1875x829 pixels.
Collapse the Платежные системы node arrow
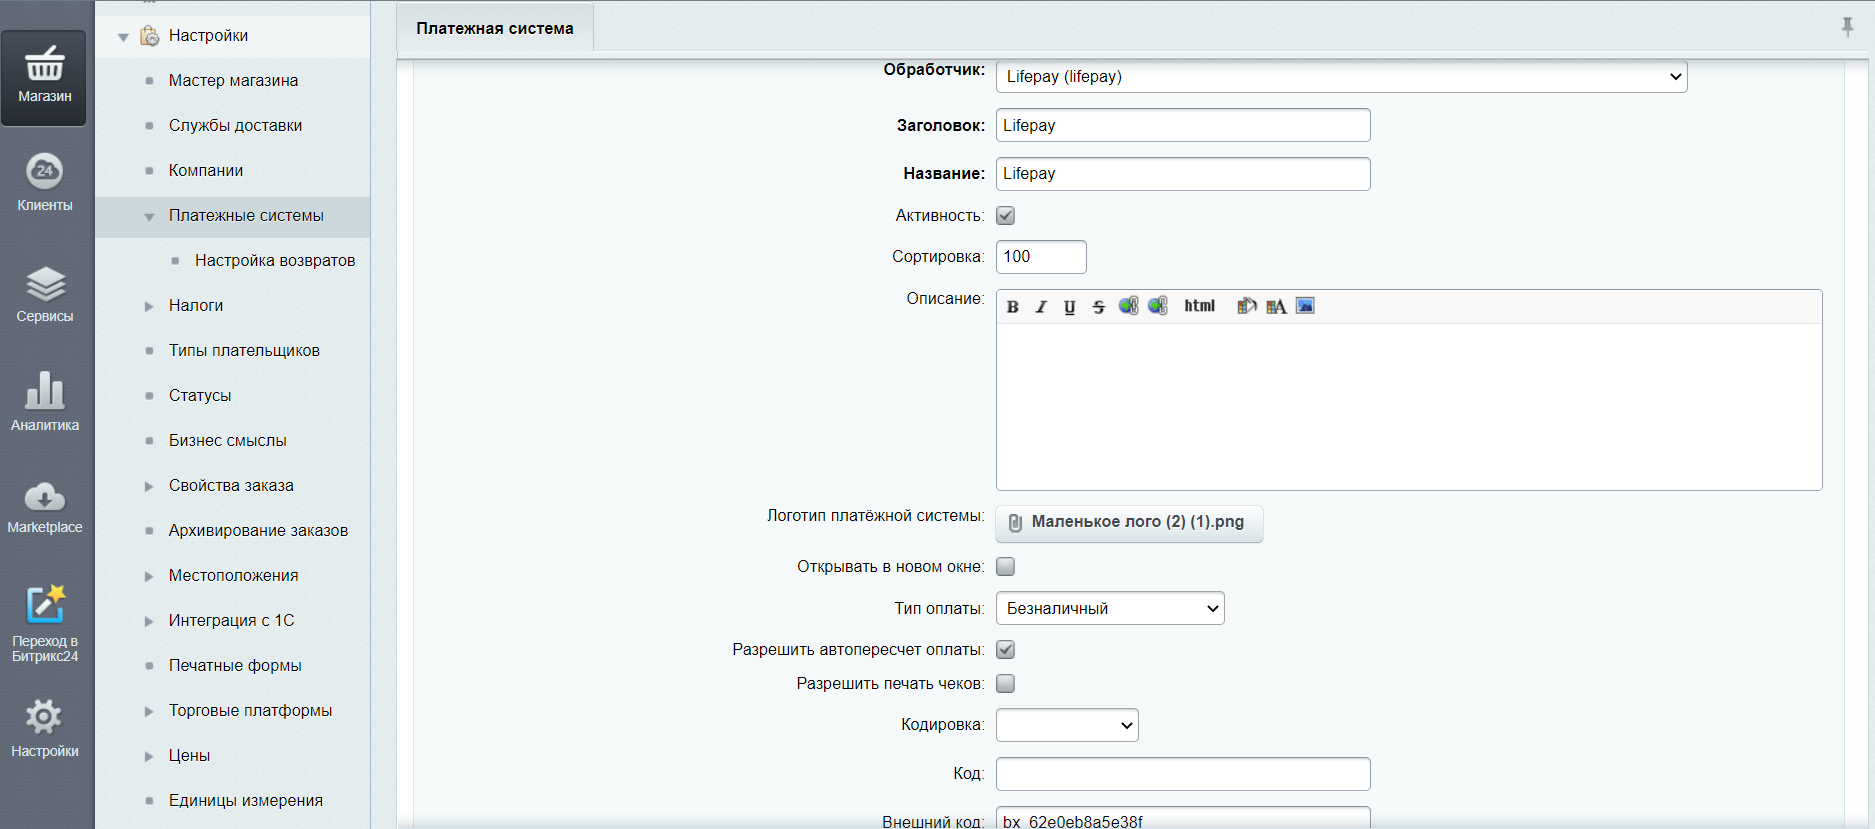tap(149, 217)
